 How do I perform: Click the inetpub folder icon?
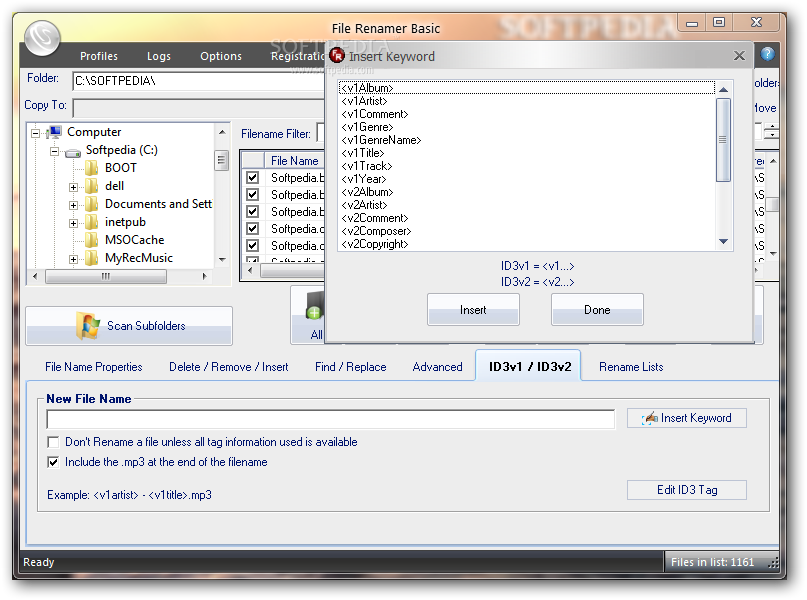(92, 222)
